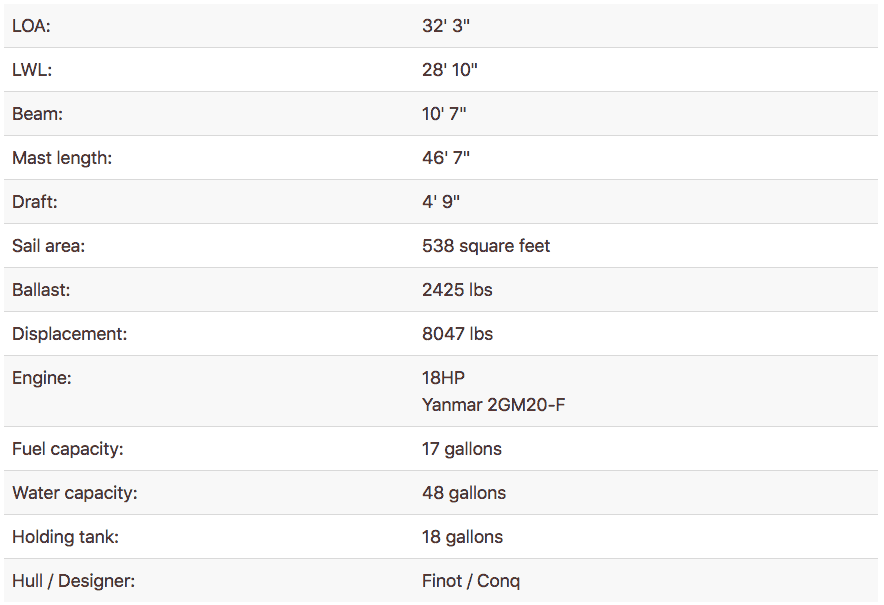Image resolution: width=884 pixels, height=605 pixels.
Task: Select the 18HP engine text
Action: [x=443, y=378]
